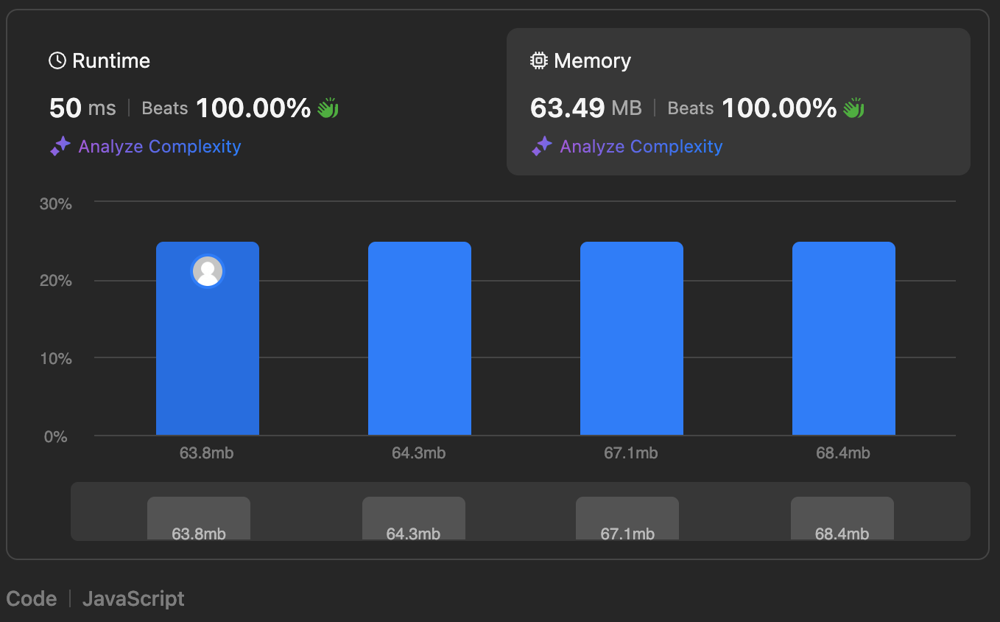The image size is (1000, 622).
Task: Click the 68.4mb thumbnail in the overview strip
Action: pyautogui.click(x=842, y=518)
